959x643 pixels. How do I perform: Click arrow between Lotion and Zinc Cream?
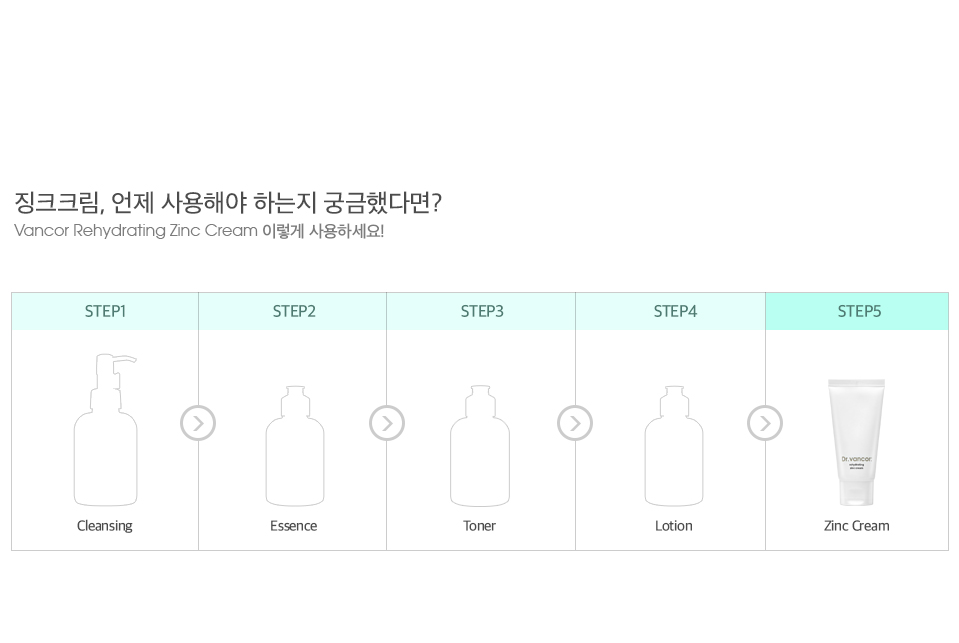click(765, 423)
